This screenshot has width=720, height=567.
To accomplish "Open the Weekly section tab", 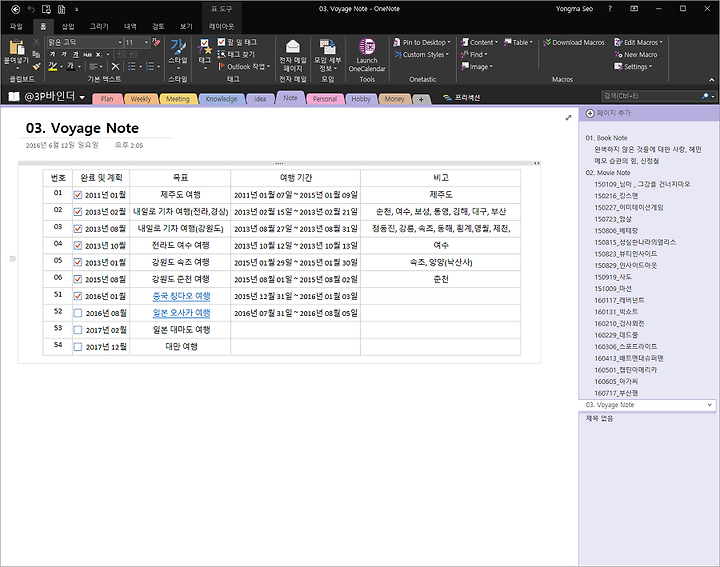I will coord(141,99).
